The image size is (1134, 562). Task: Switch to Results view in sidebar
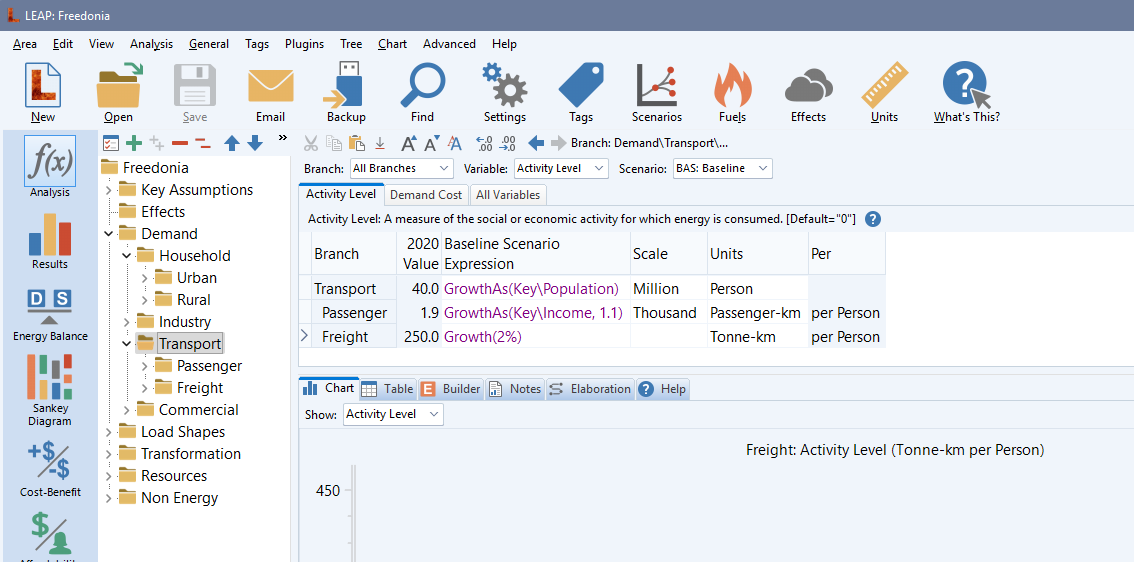click(x=50, y=242)
